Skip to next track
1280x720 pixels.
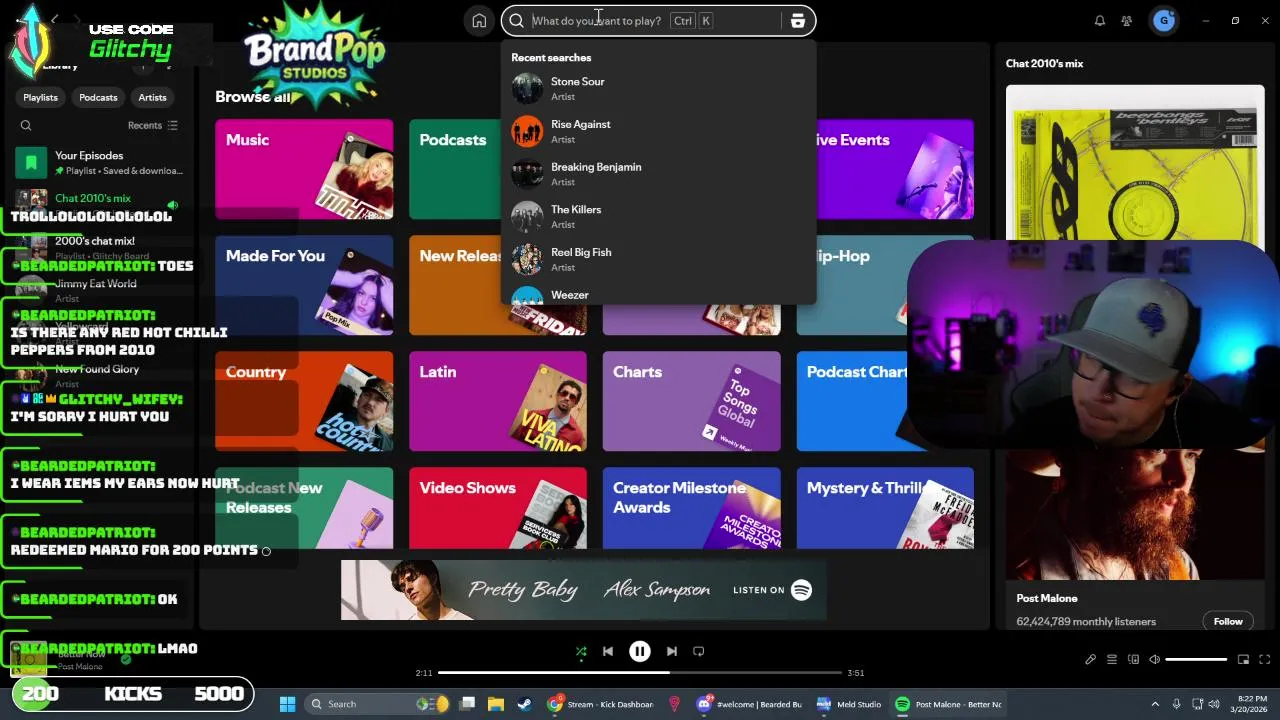click(672, 651)
